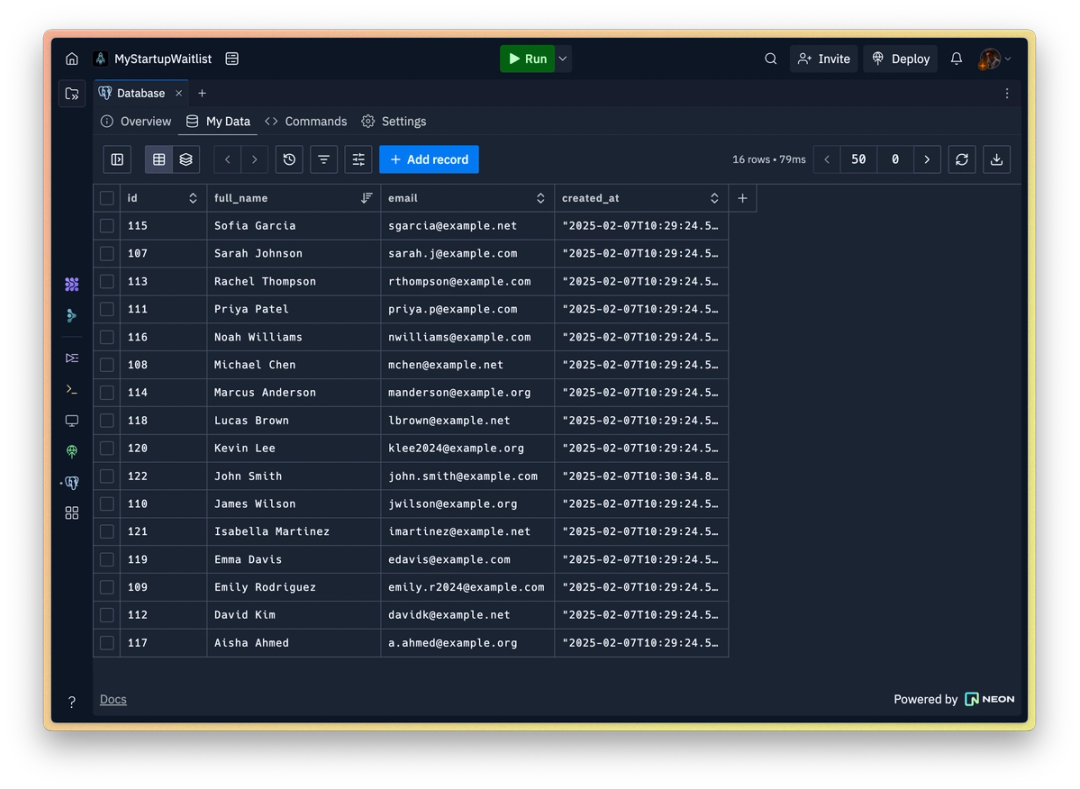The height and width of the screenshot is (789, 1080).
Task: Select the green web hosting globe icon
Action: point(71,451)
